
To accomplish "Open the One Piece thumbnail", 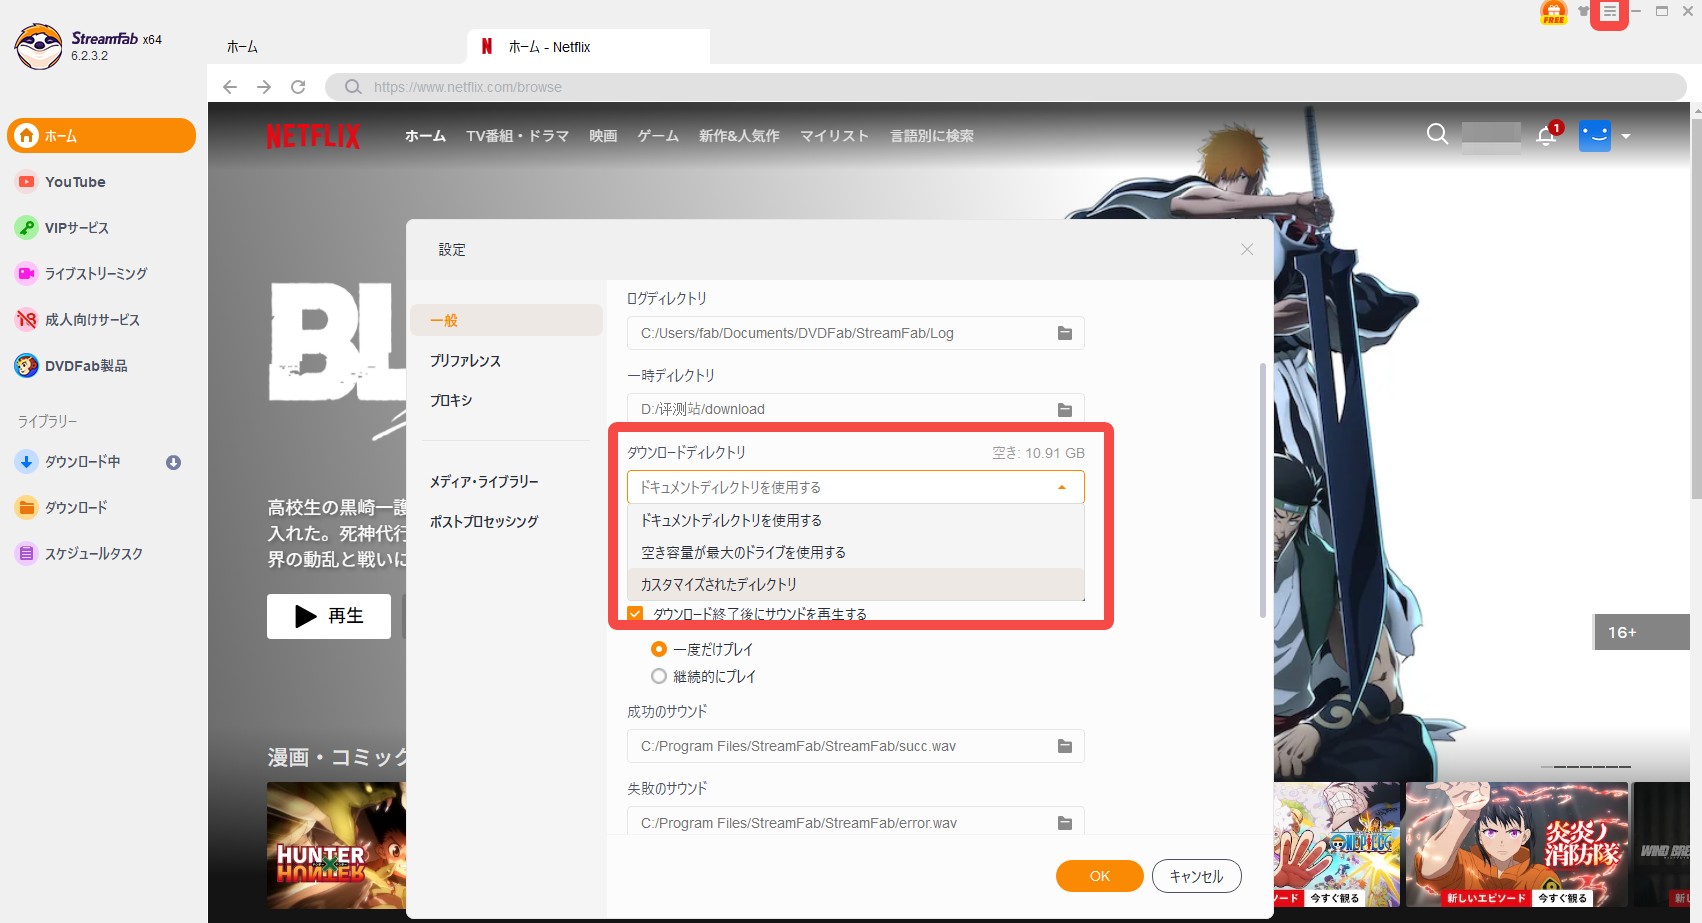I will point(1337,845).
